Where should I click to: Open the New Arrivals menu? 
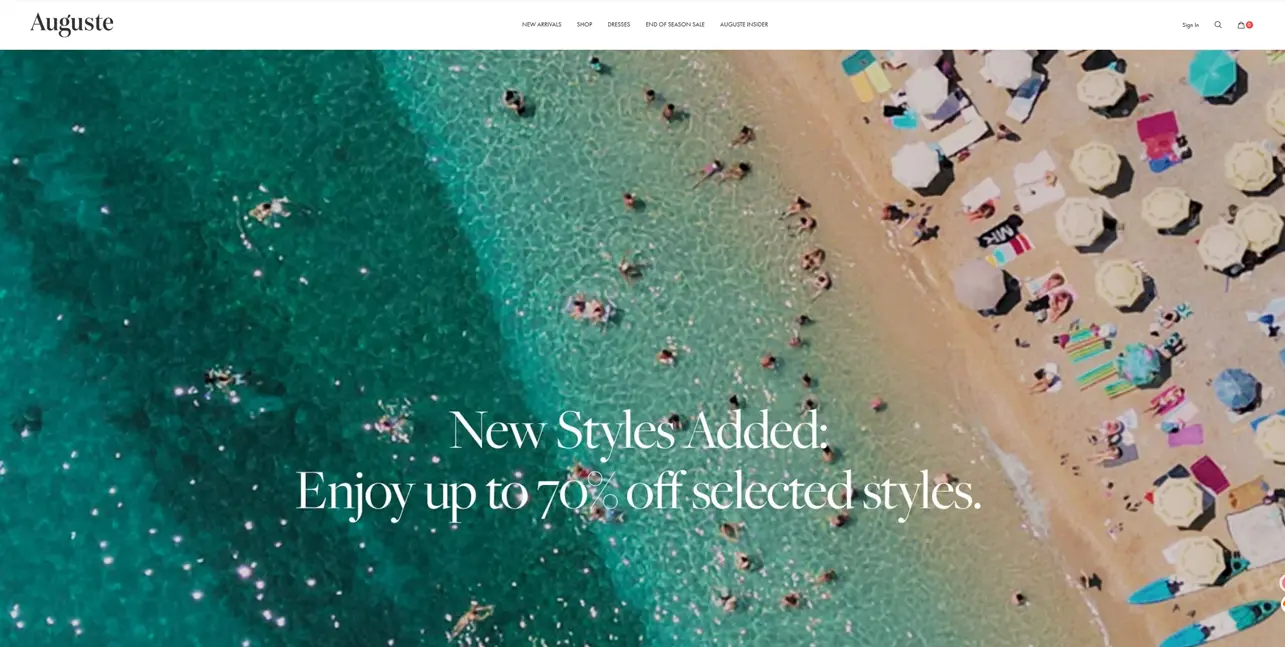click(x=541, y=25)
